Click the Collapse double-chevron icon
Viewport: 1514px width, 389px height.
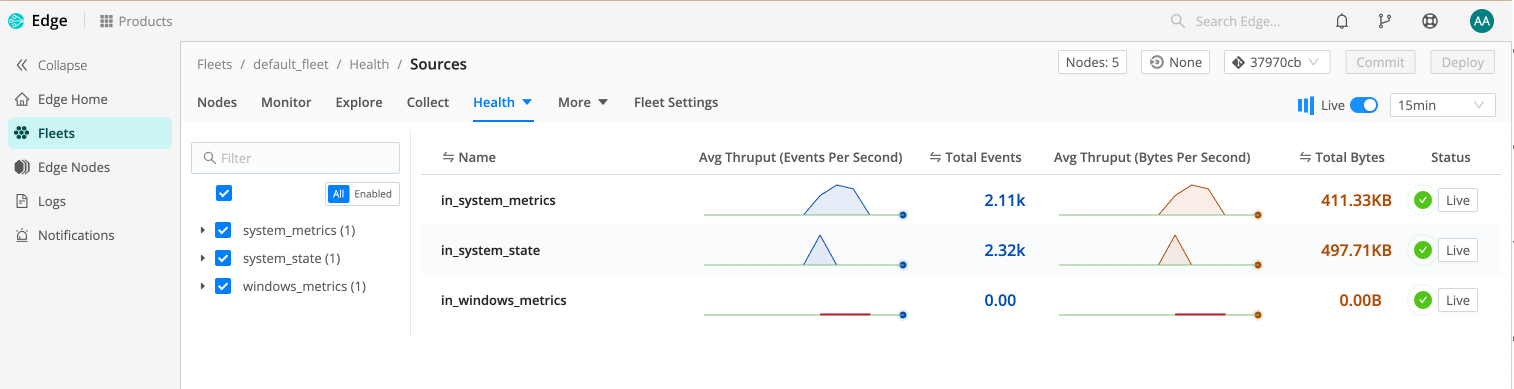pos(22,65)
